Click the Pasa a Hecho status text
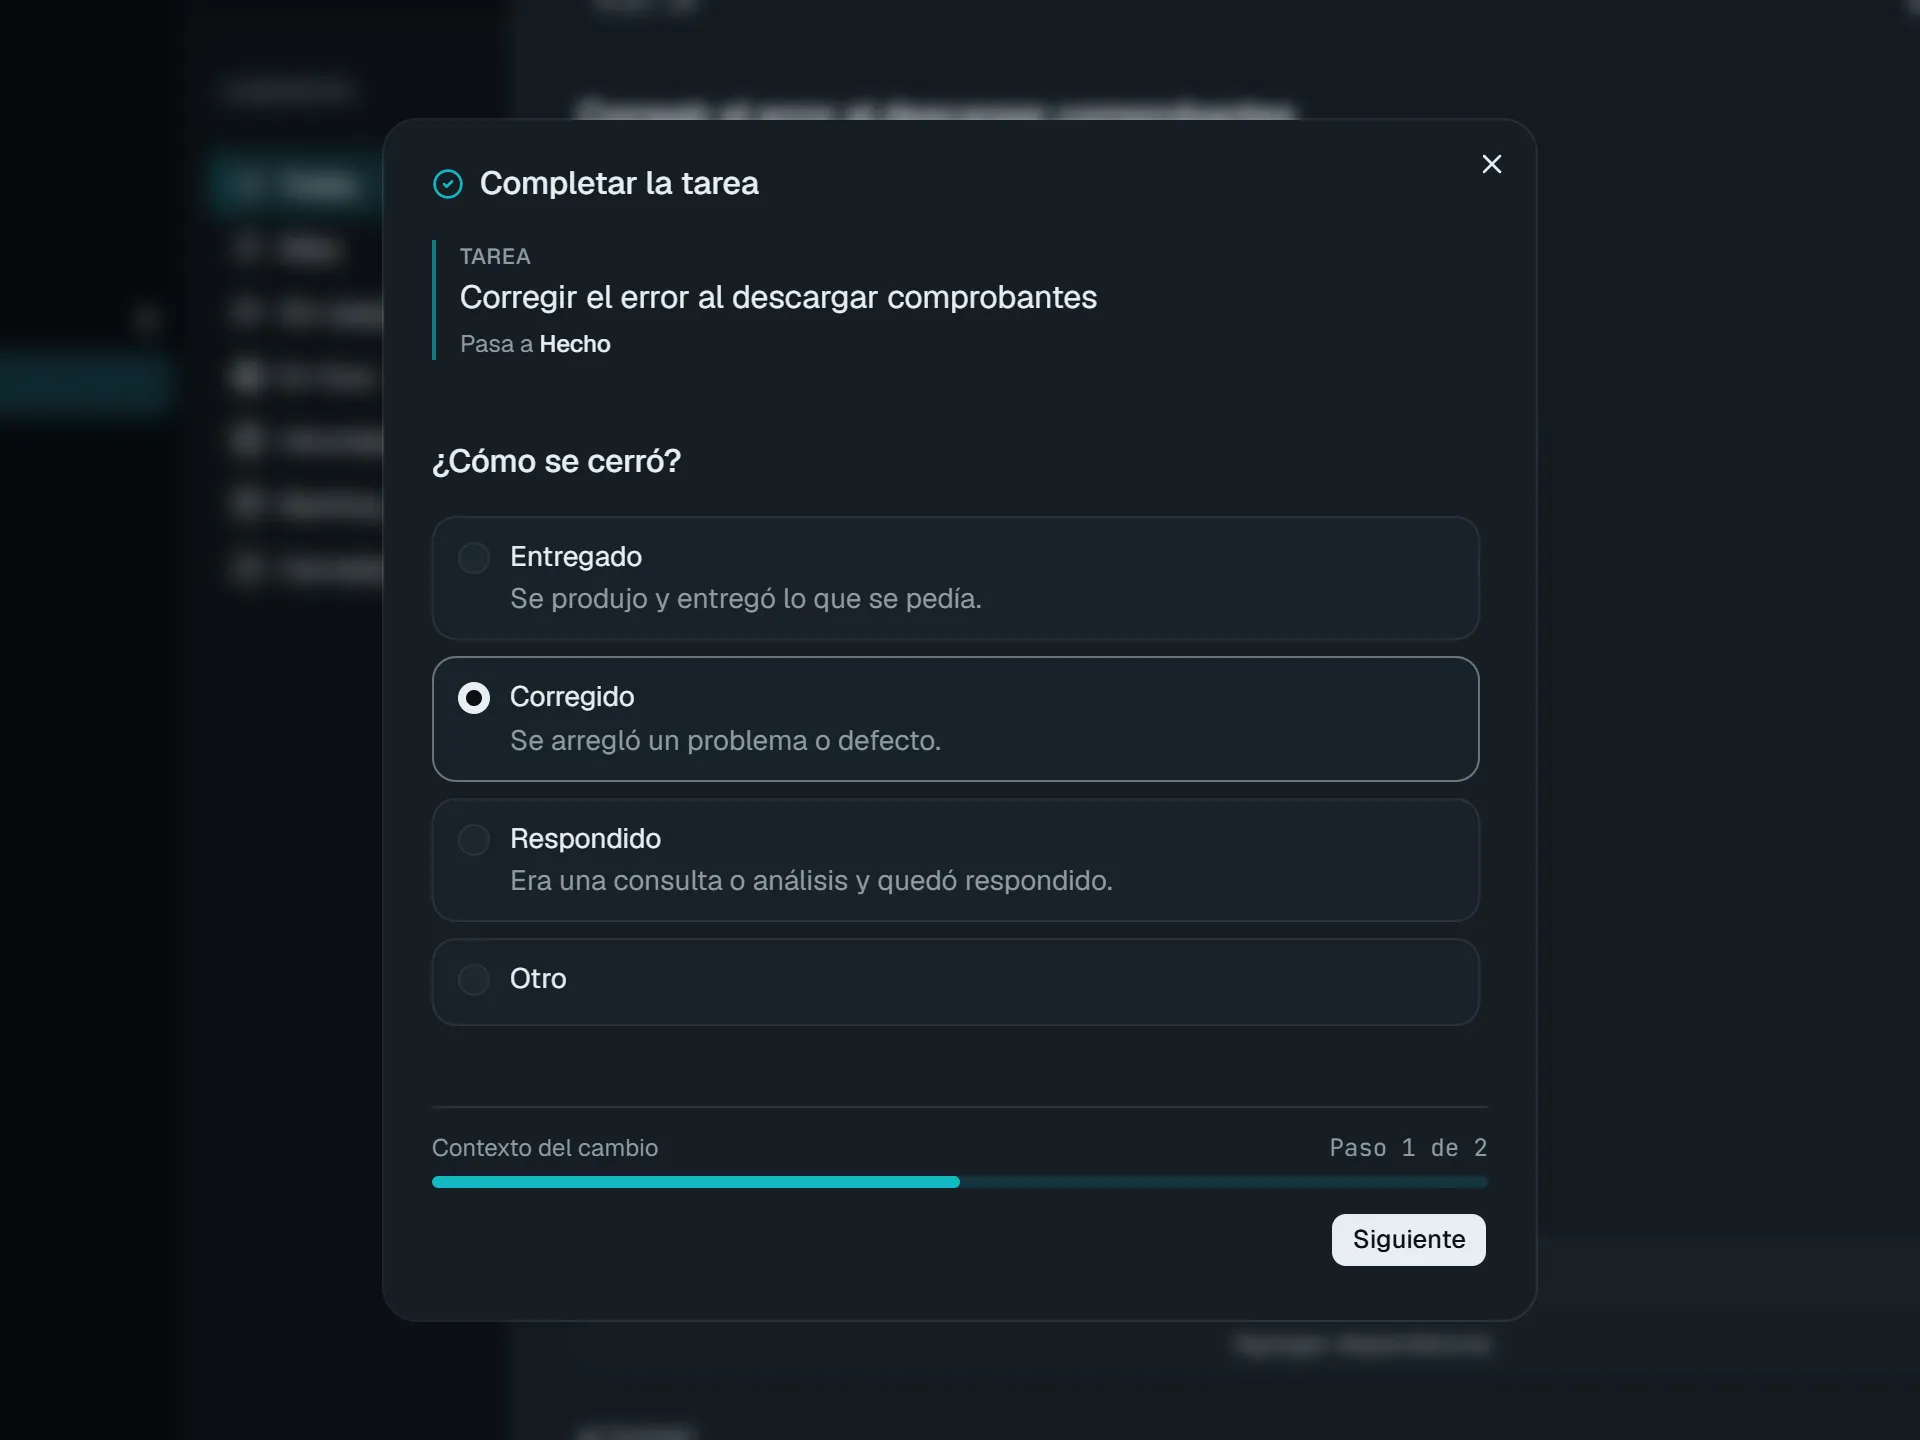This screenshot has height=1440, width=1920. point(535,344)
